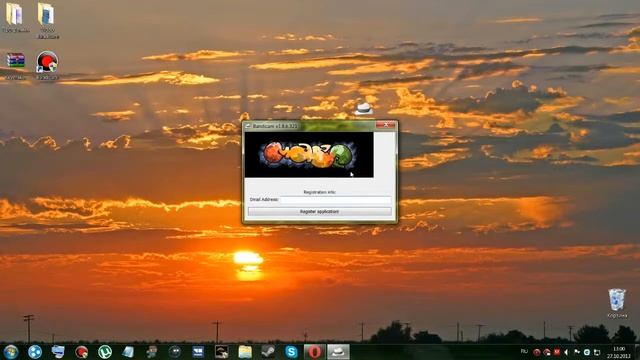The width and height of the screenshot is (640, 360).
Task: Open the computer monitor icon in taskbar
Action: (58, 351)
